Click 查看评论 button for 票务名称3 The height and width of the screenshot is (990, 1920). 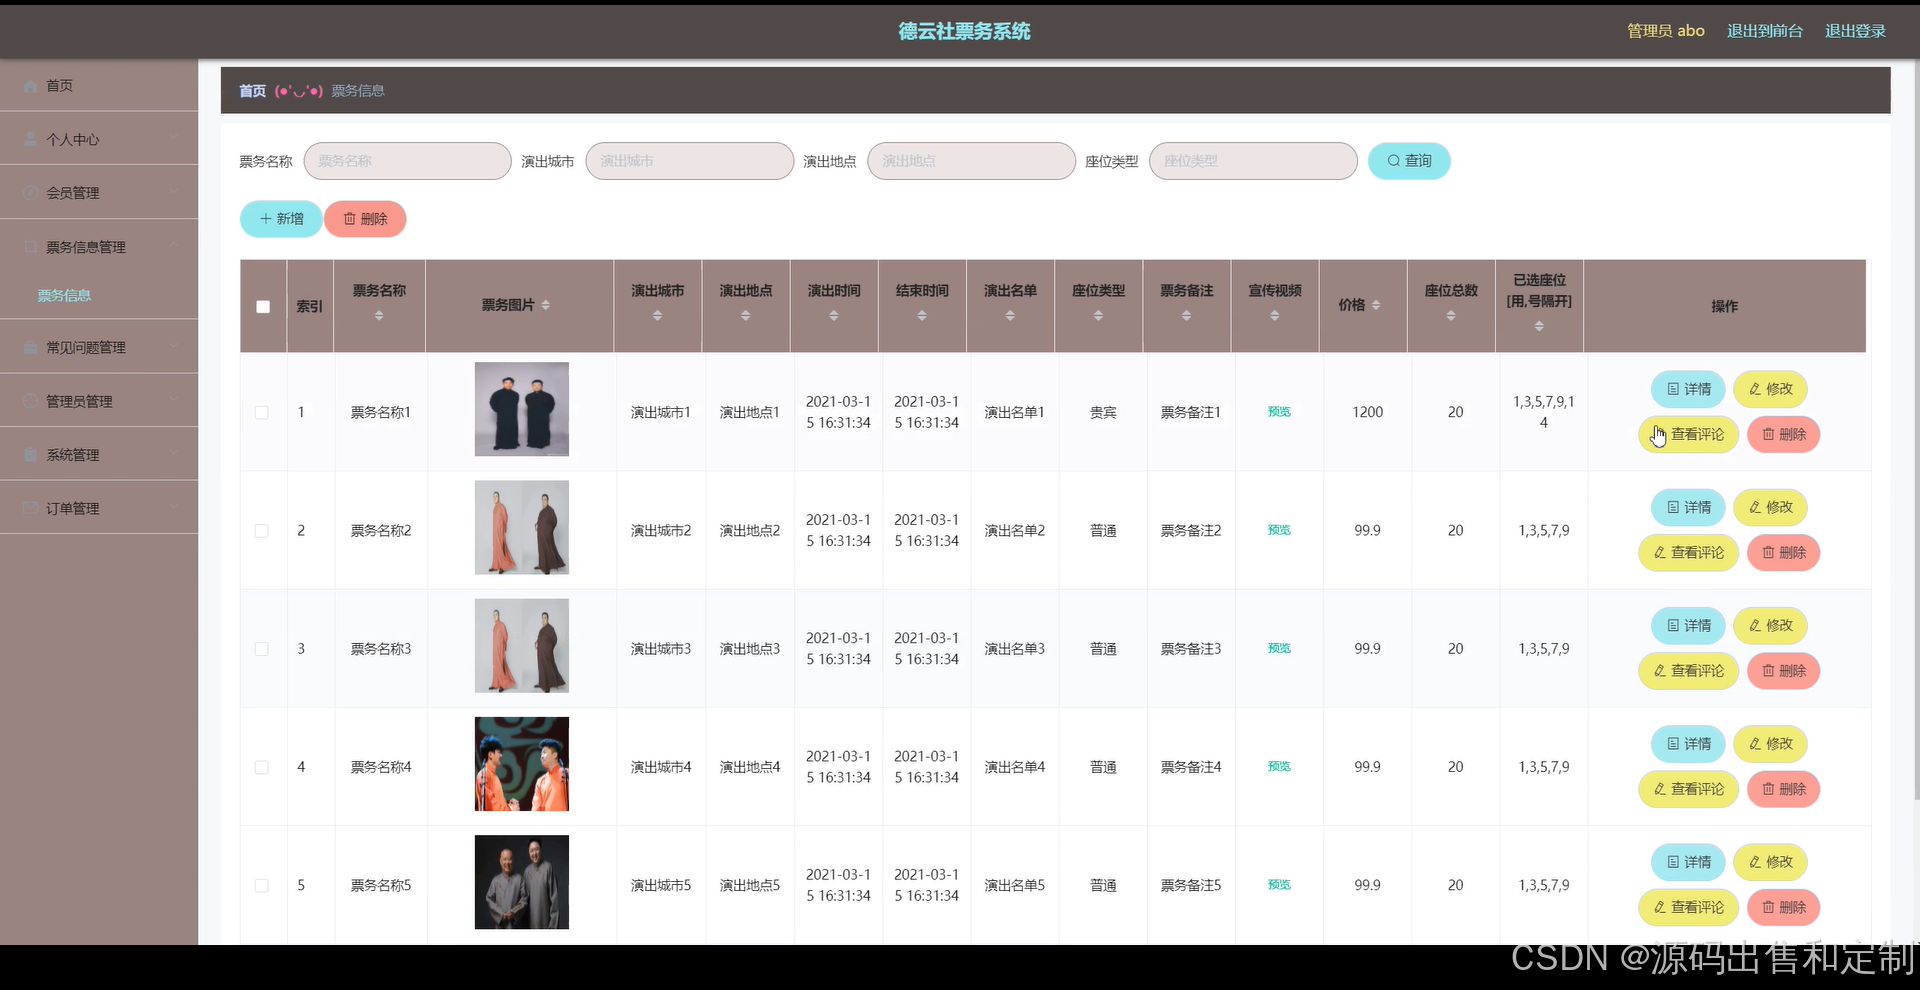tap(1688, 671)
